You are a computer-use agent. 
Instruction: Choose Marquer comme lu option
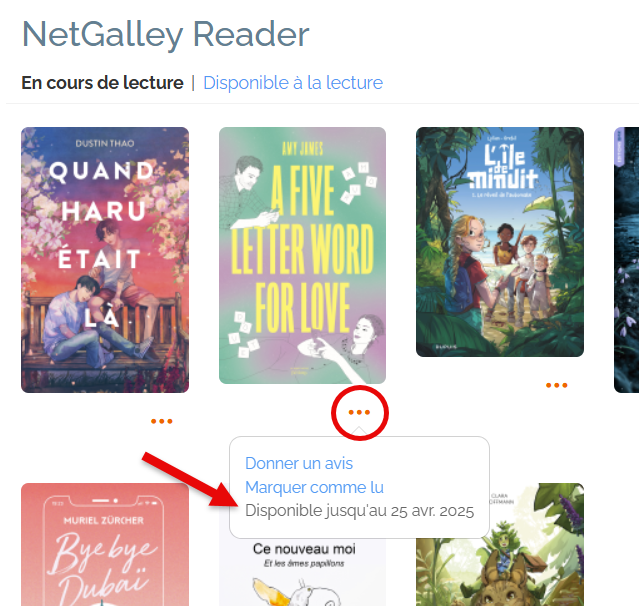[314, 487]
